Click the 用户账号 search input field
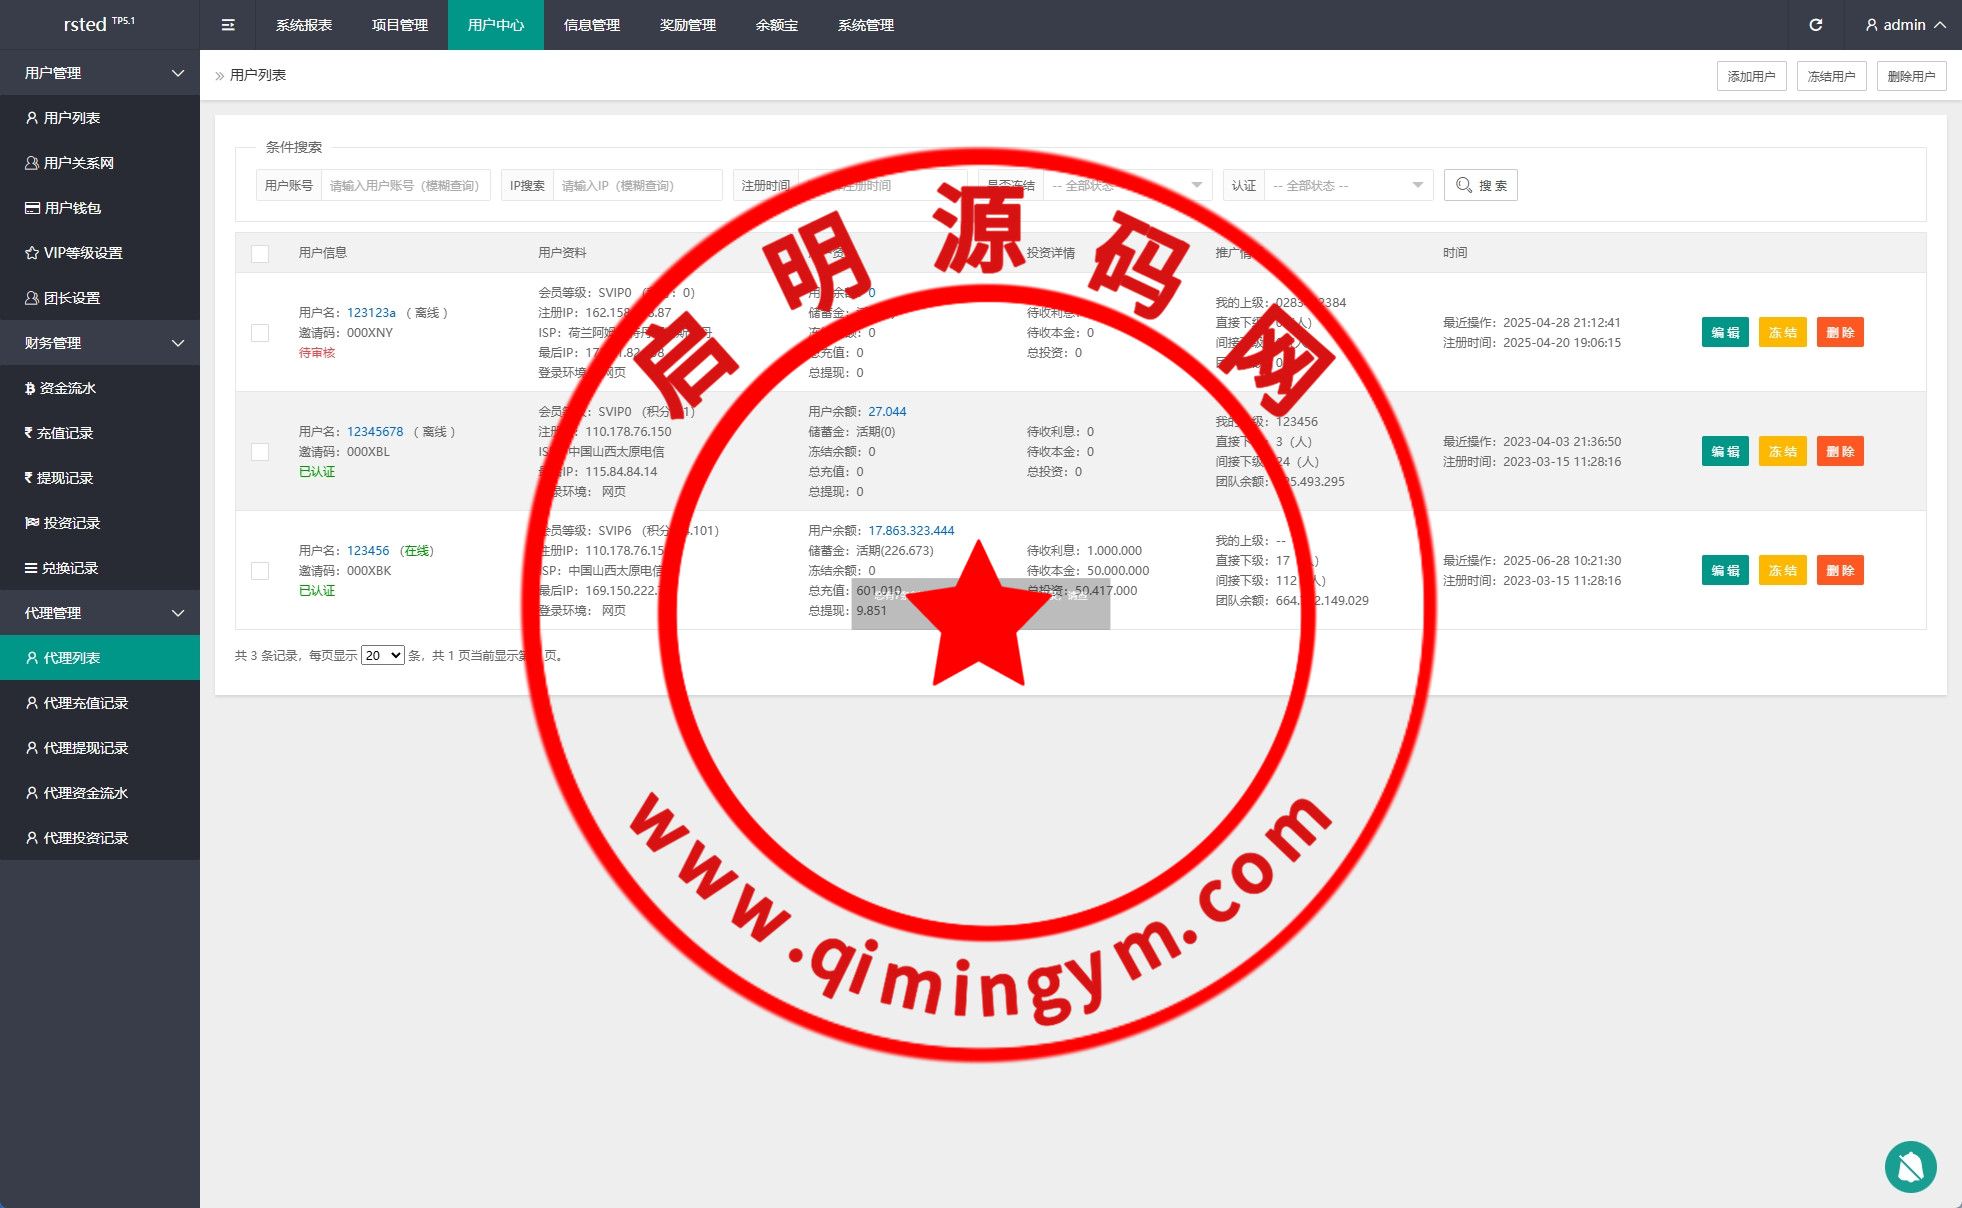The height and width of the screenshot is (1208, 1962). [405, 185]
